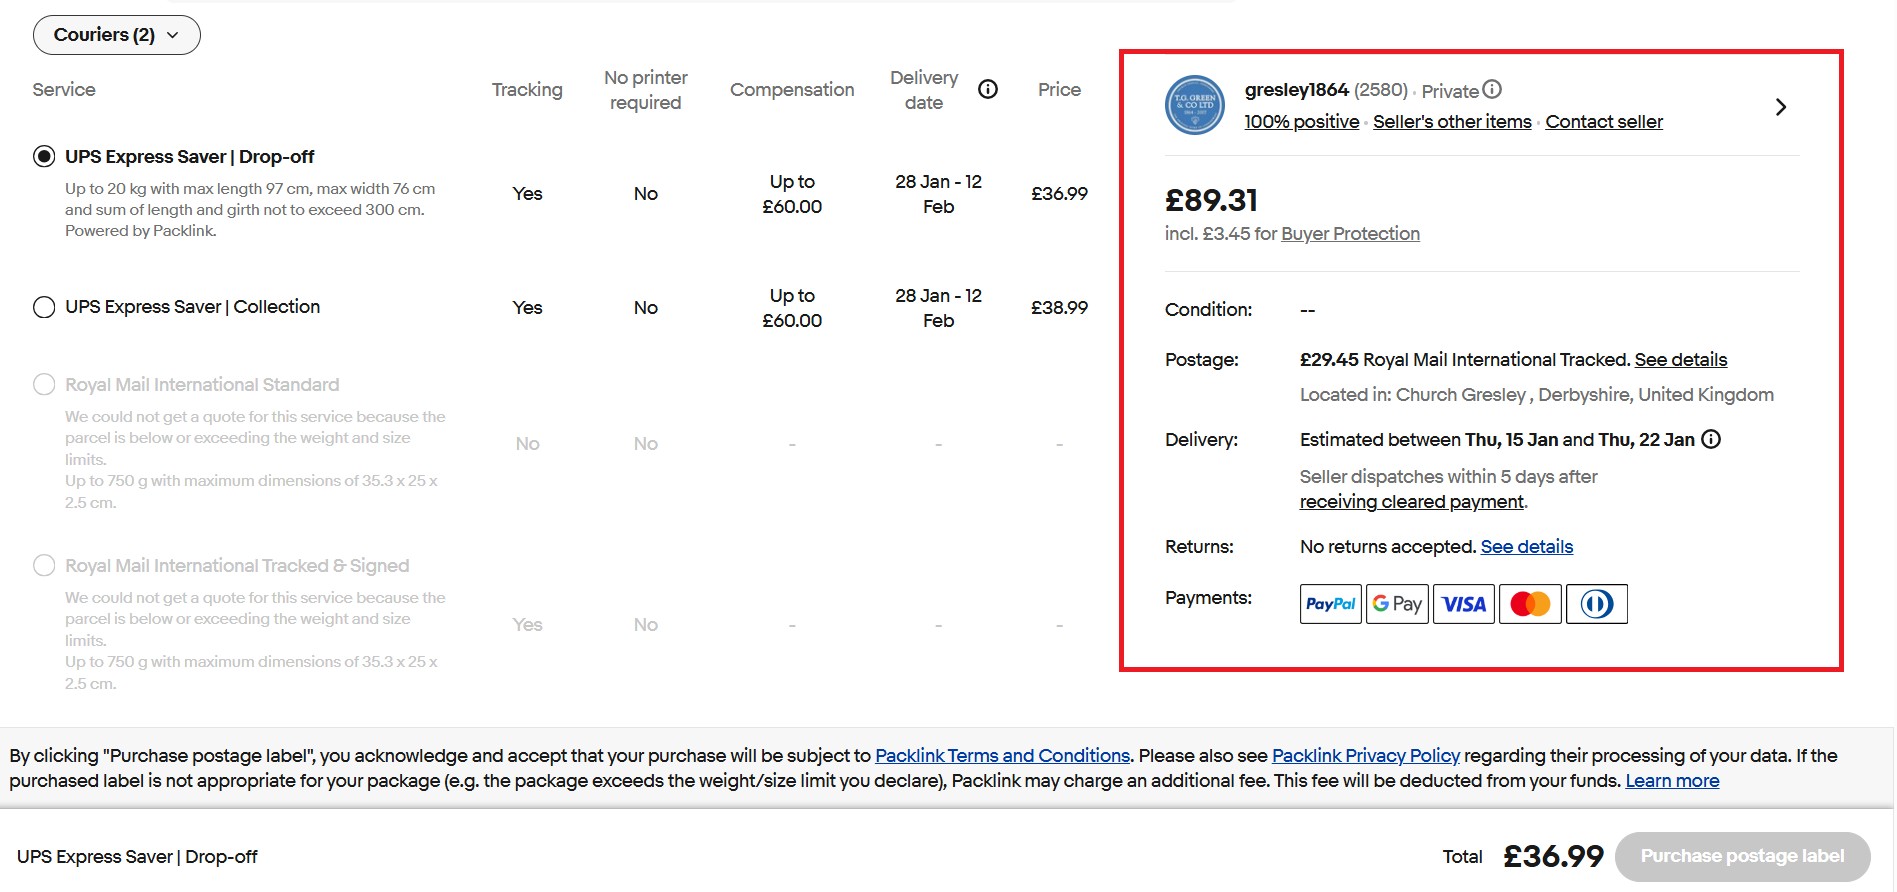
Task: Open the Buyer Protection link
Action: [x=1350, y=234]
